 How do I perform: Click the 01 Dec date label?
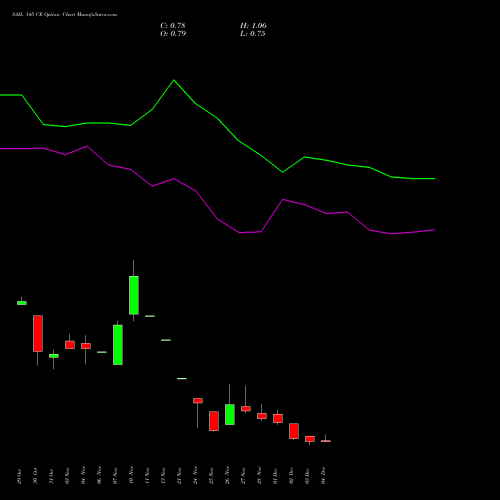tap(275, 476)
